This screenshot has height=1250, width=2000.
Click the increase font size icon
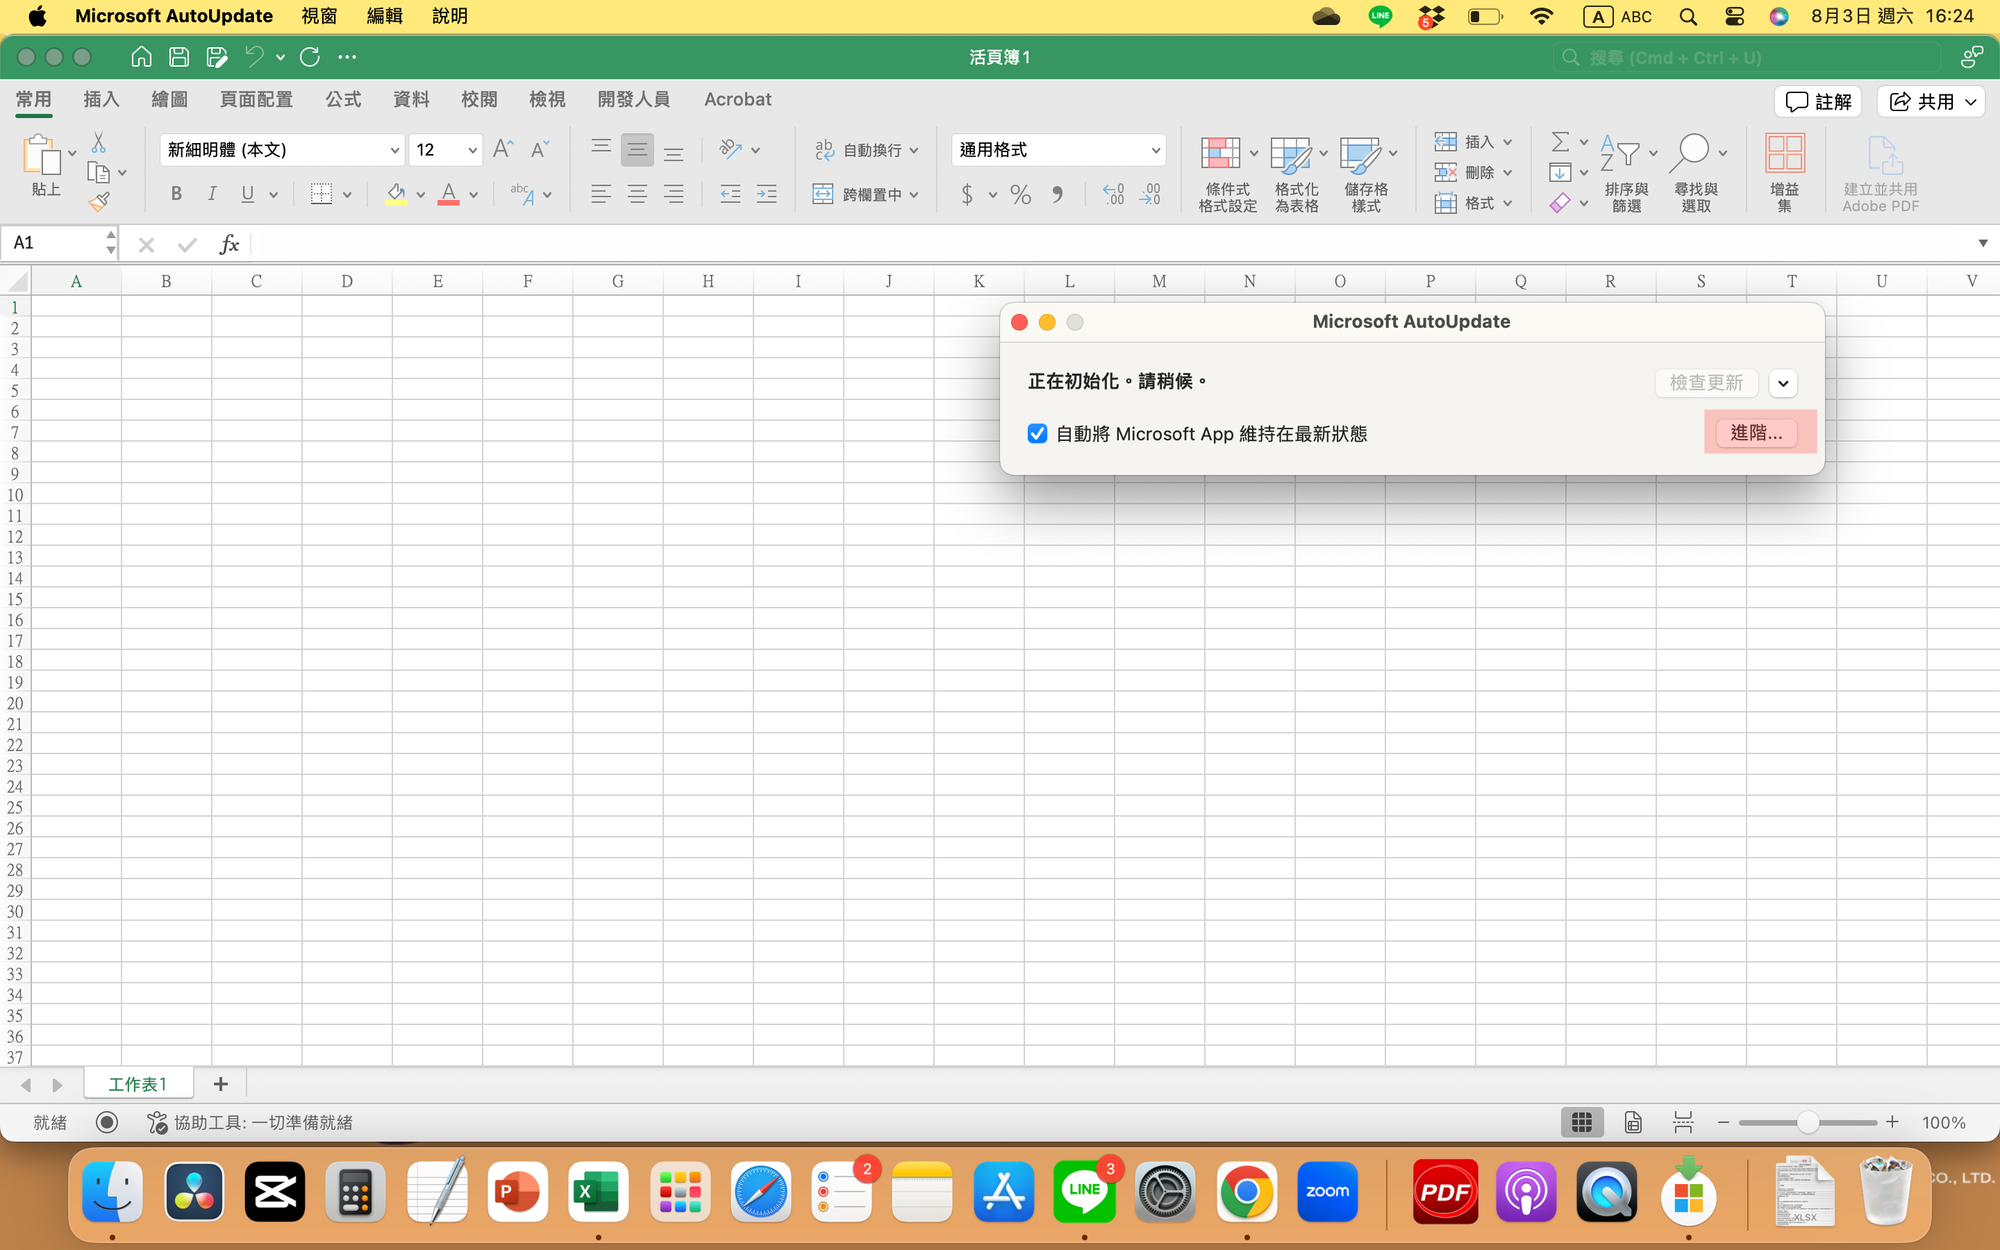(503, 150)
